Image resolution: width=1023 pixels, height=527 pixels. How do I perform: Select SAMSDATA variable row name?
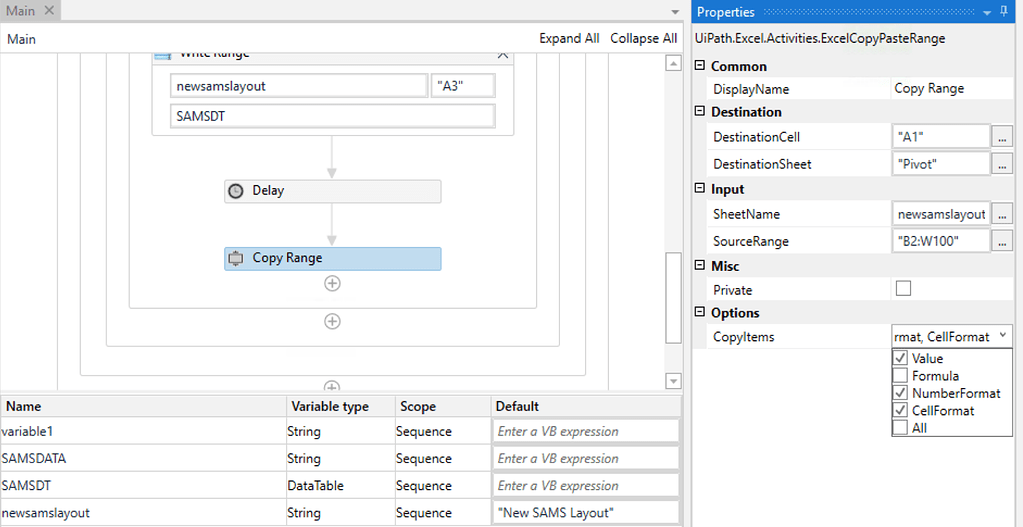[x=34, y=459]
